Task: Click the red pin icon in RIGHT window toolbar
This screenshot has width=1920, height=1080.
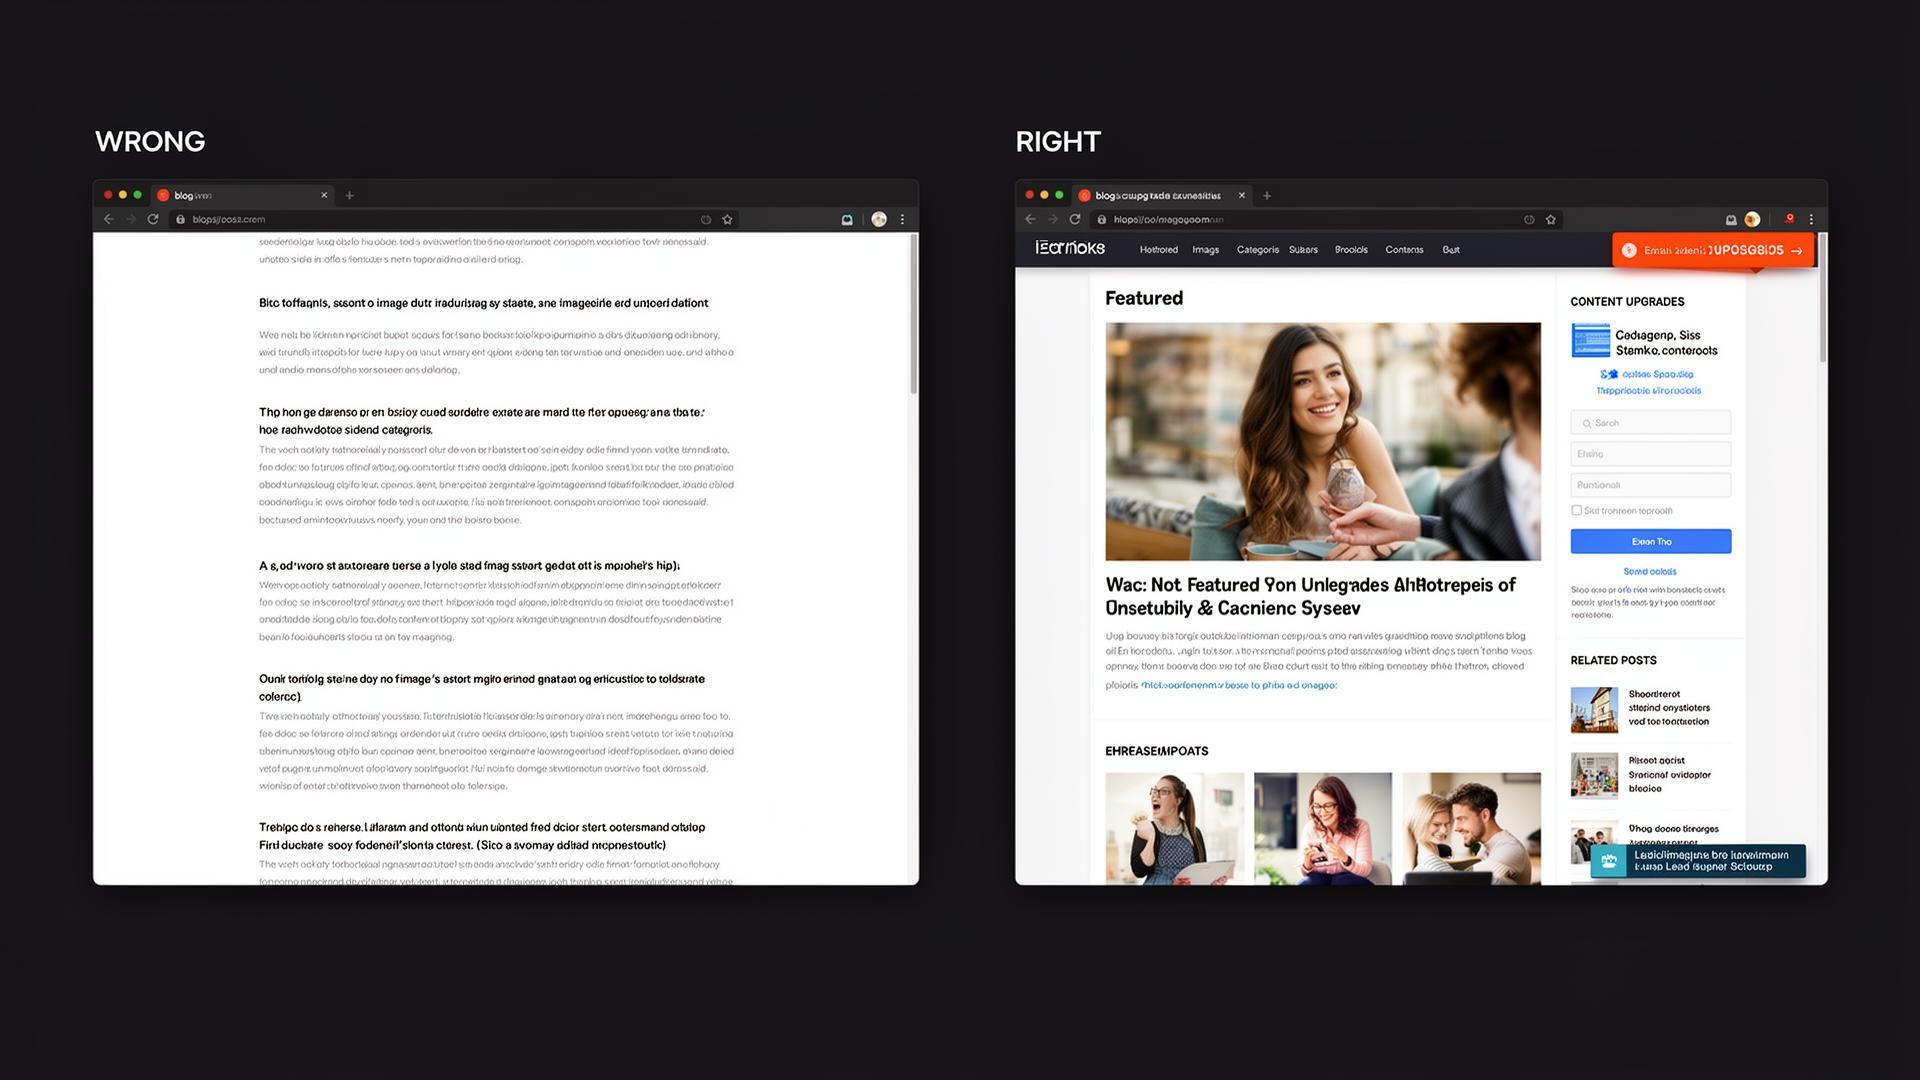Action: 1790,218
